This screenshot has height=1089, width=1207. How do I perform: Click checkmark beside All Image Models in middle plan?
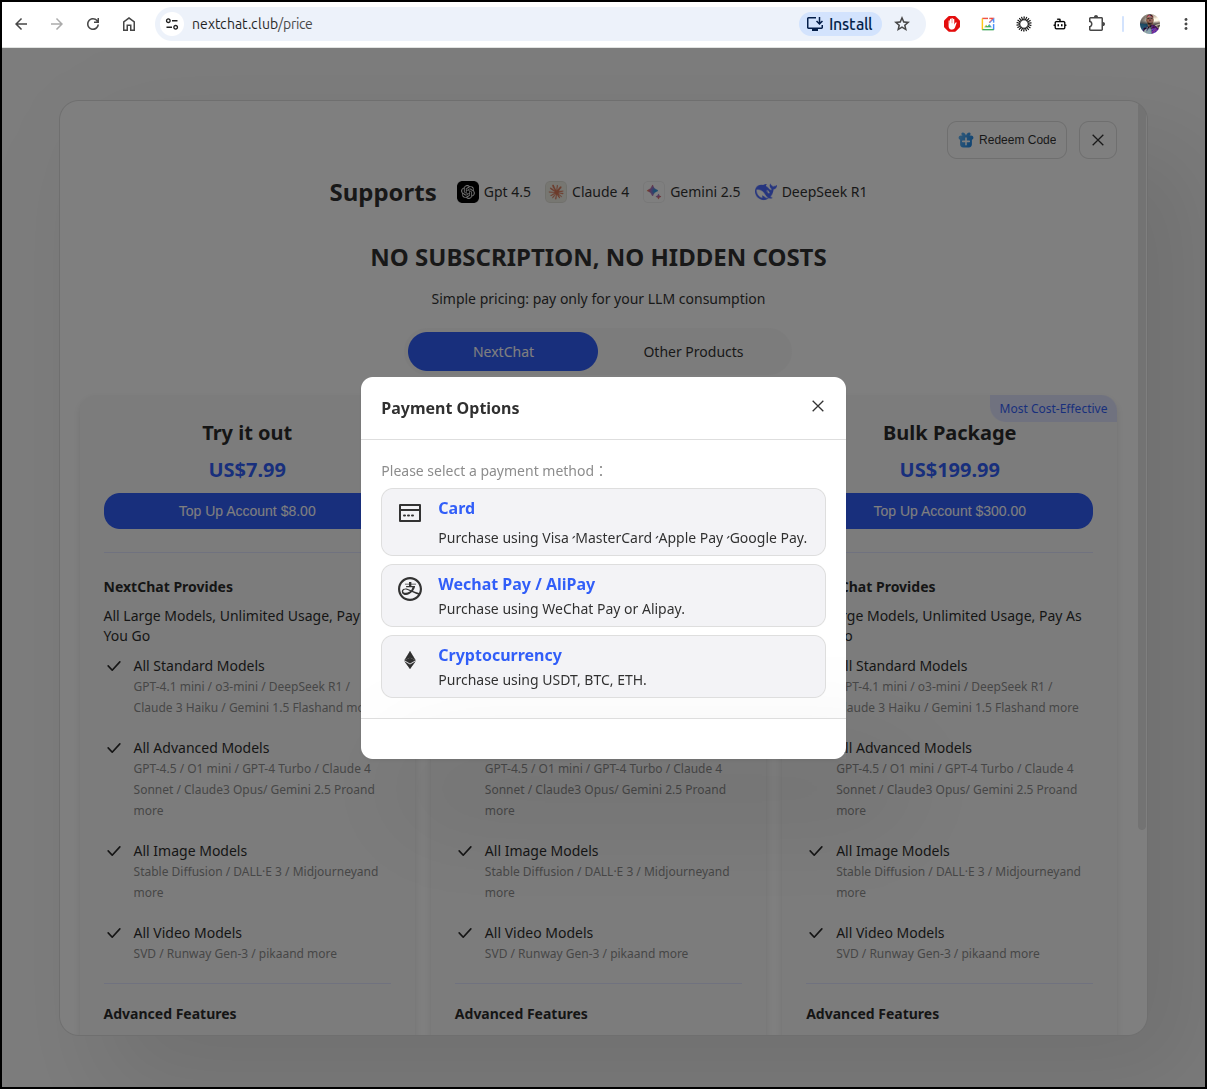click(x=465, y=851)
